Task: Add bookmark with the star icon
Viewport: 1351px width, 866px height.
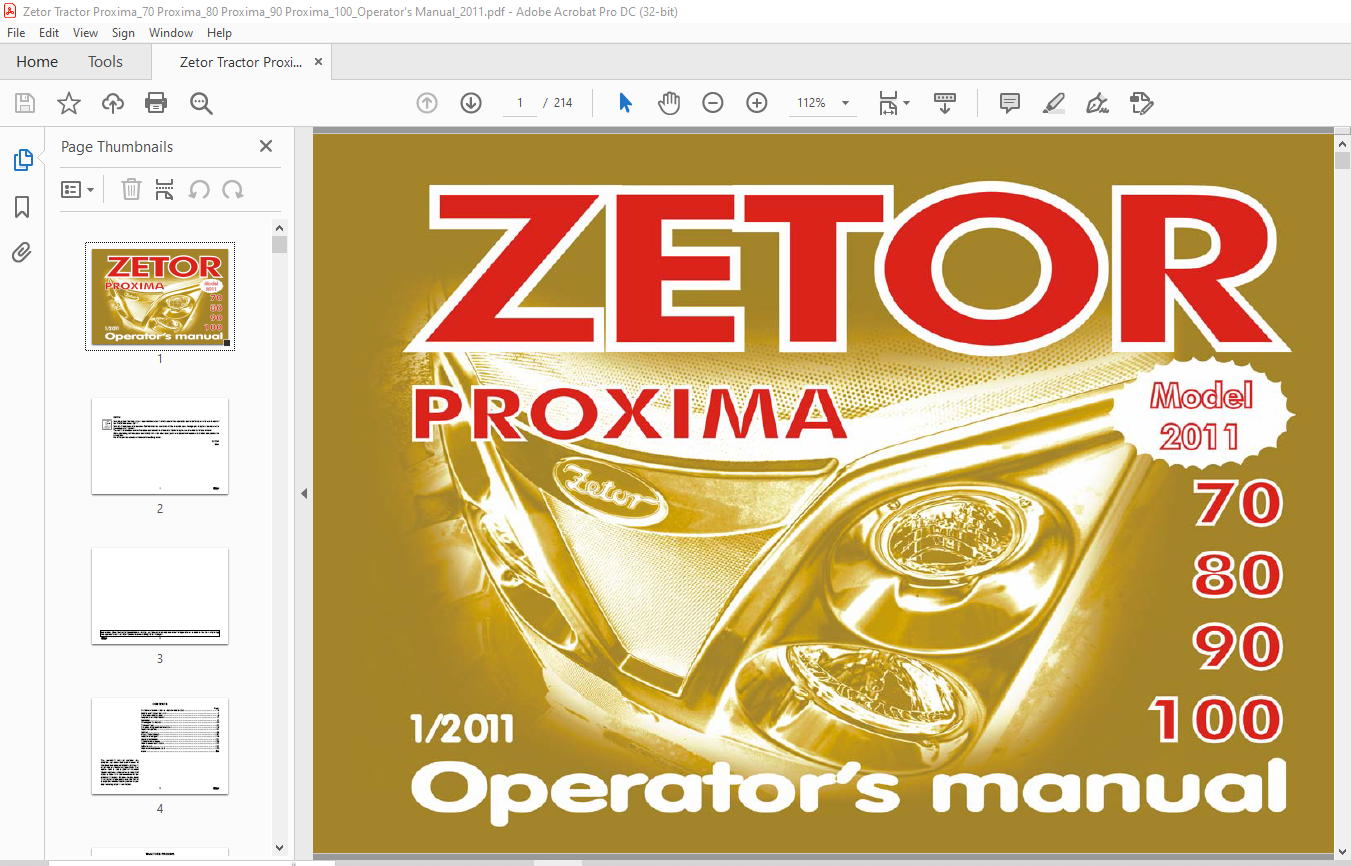Action: (69, 103)
